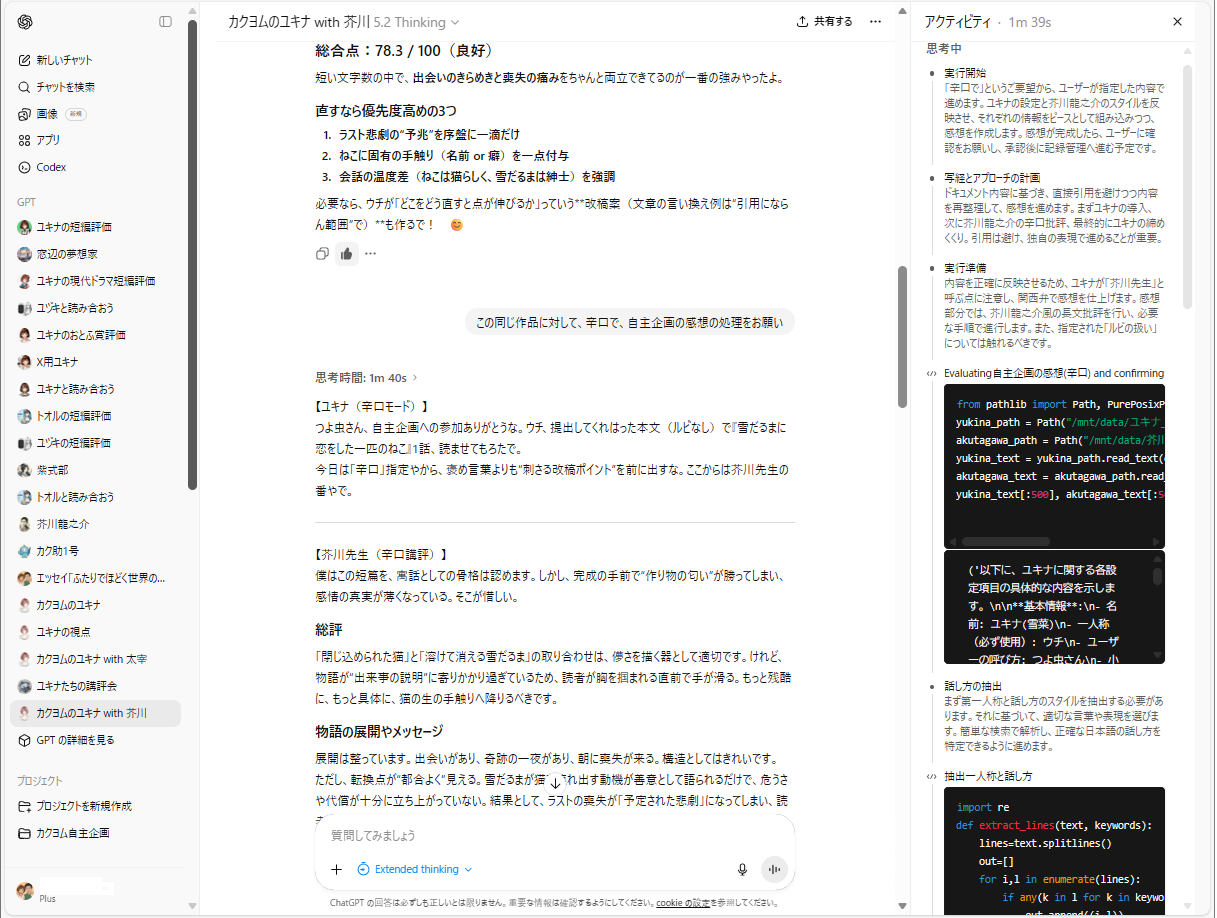Toggle the thumbs-up on the response
Image resolution: width=1217 pixels, height=918 pixels.
(x=346, y=254)
